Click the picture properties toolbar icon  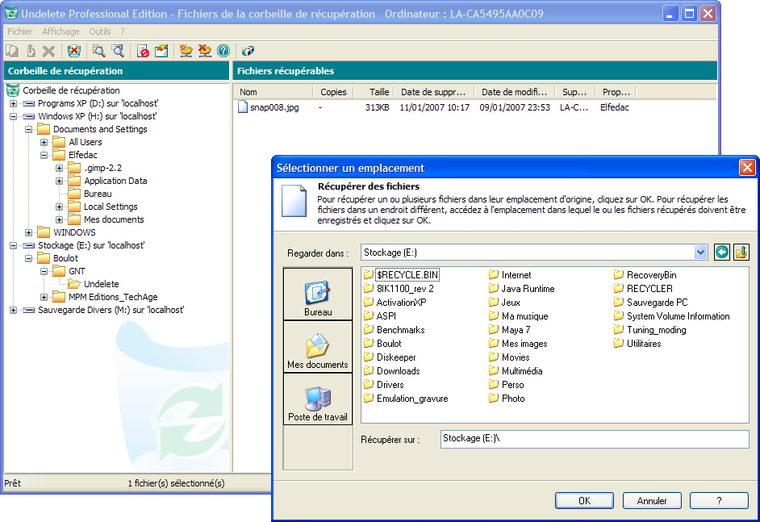pos(161,51)
